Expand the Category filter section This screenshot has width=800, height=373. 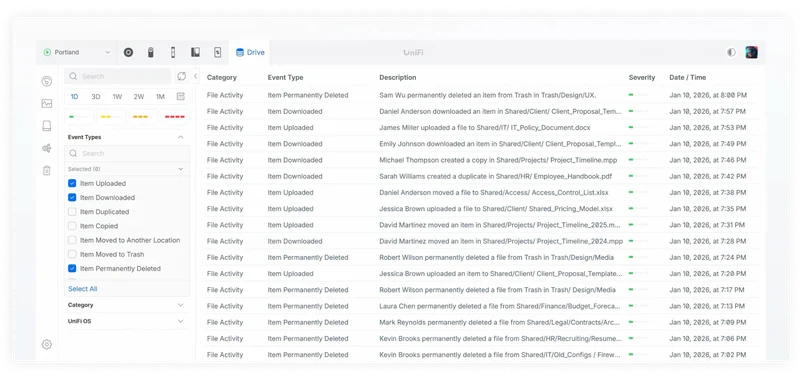coord(126,305)
